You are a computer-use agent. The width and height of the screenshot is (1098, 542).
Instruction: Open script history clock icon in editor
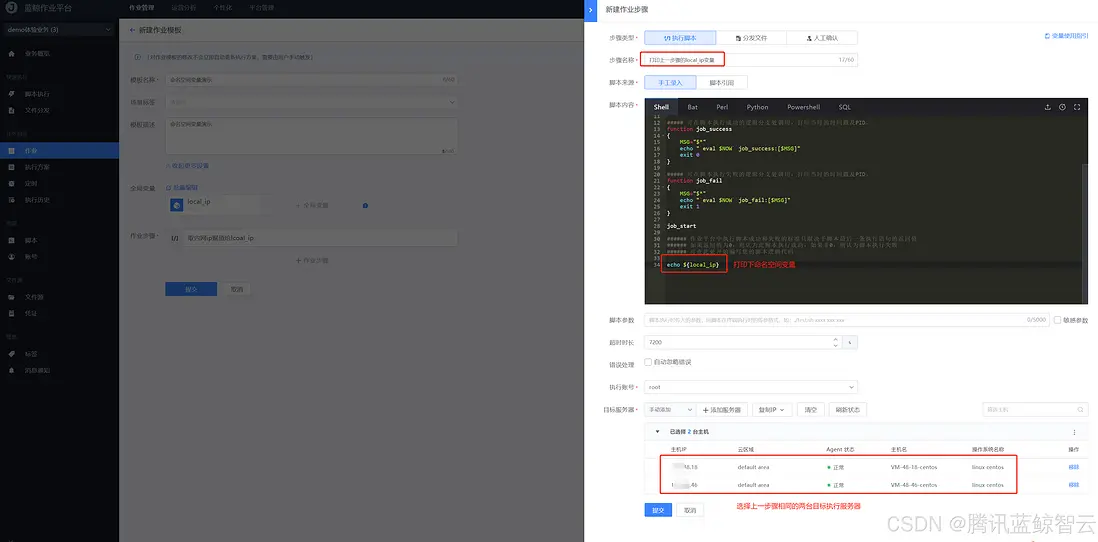pos(1062,107)
